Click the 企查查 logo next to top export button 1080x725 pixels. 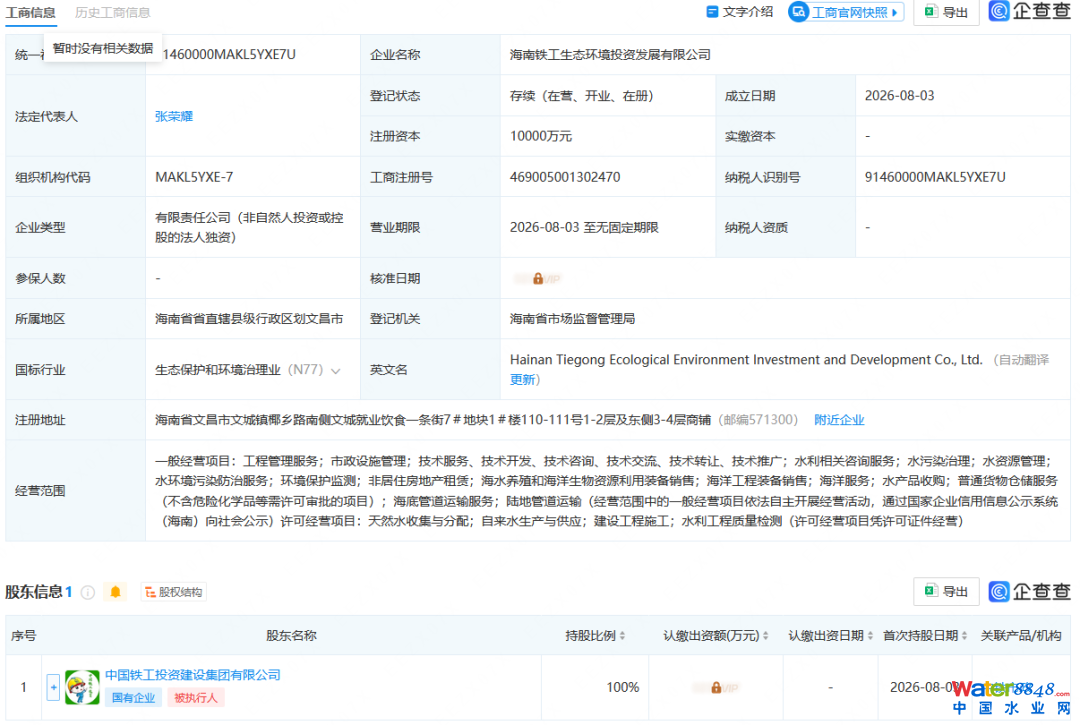[1030, 11]
